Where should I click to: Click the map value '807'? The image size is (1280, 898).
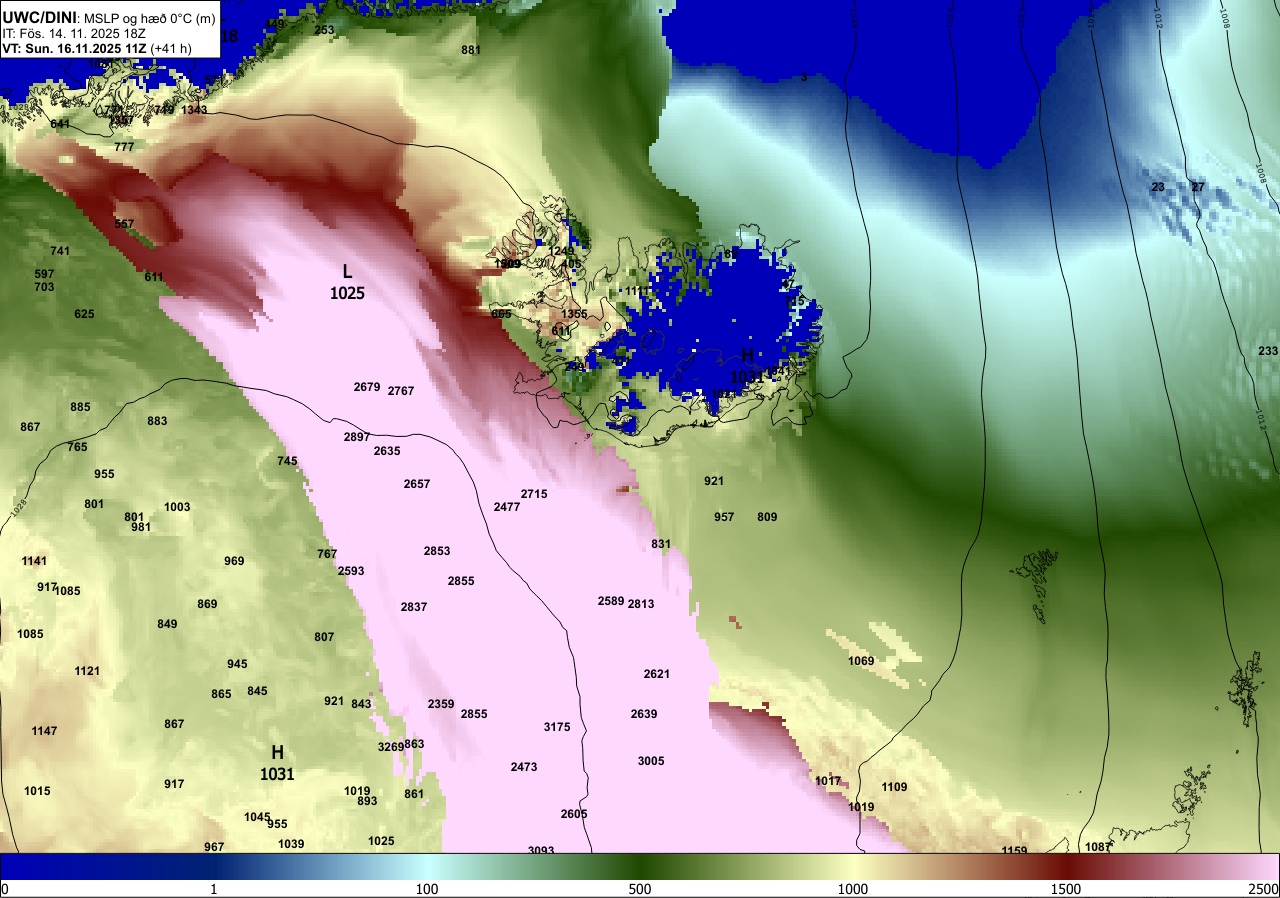(324, 637)
